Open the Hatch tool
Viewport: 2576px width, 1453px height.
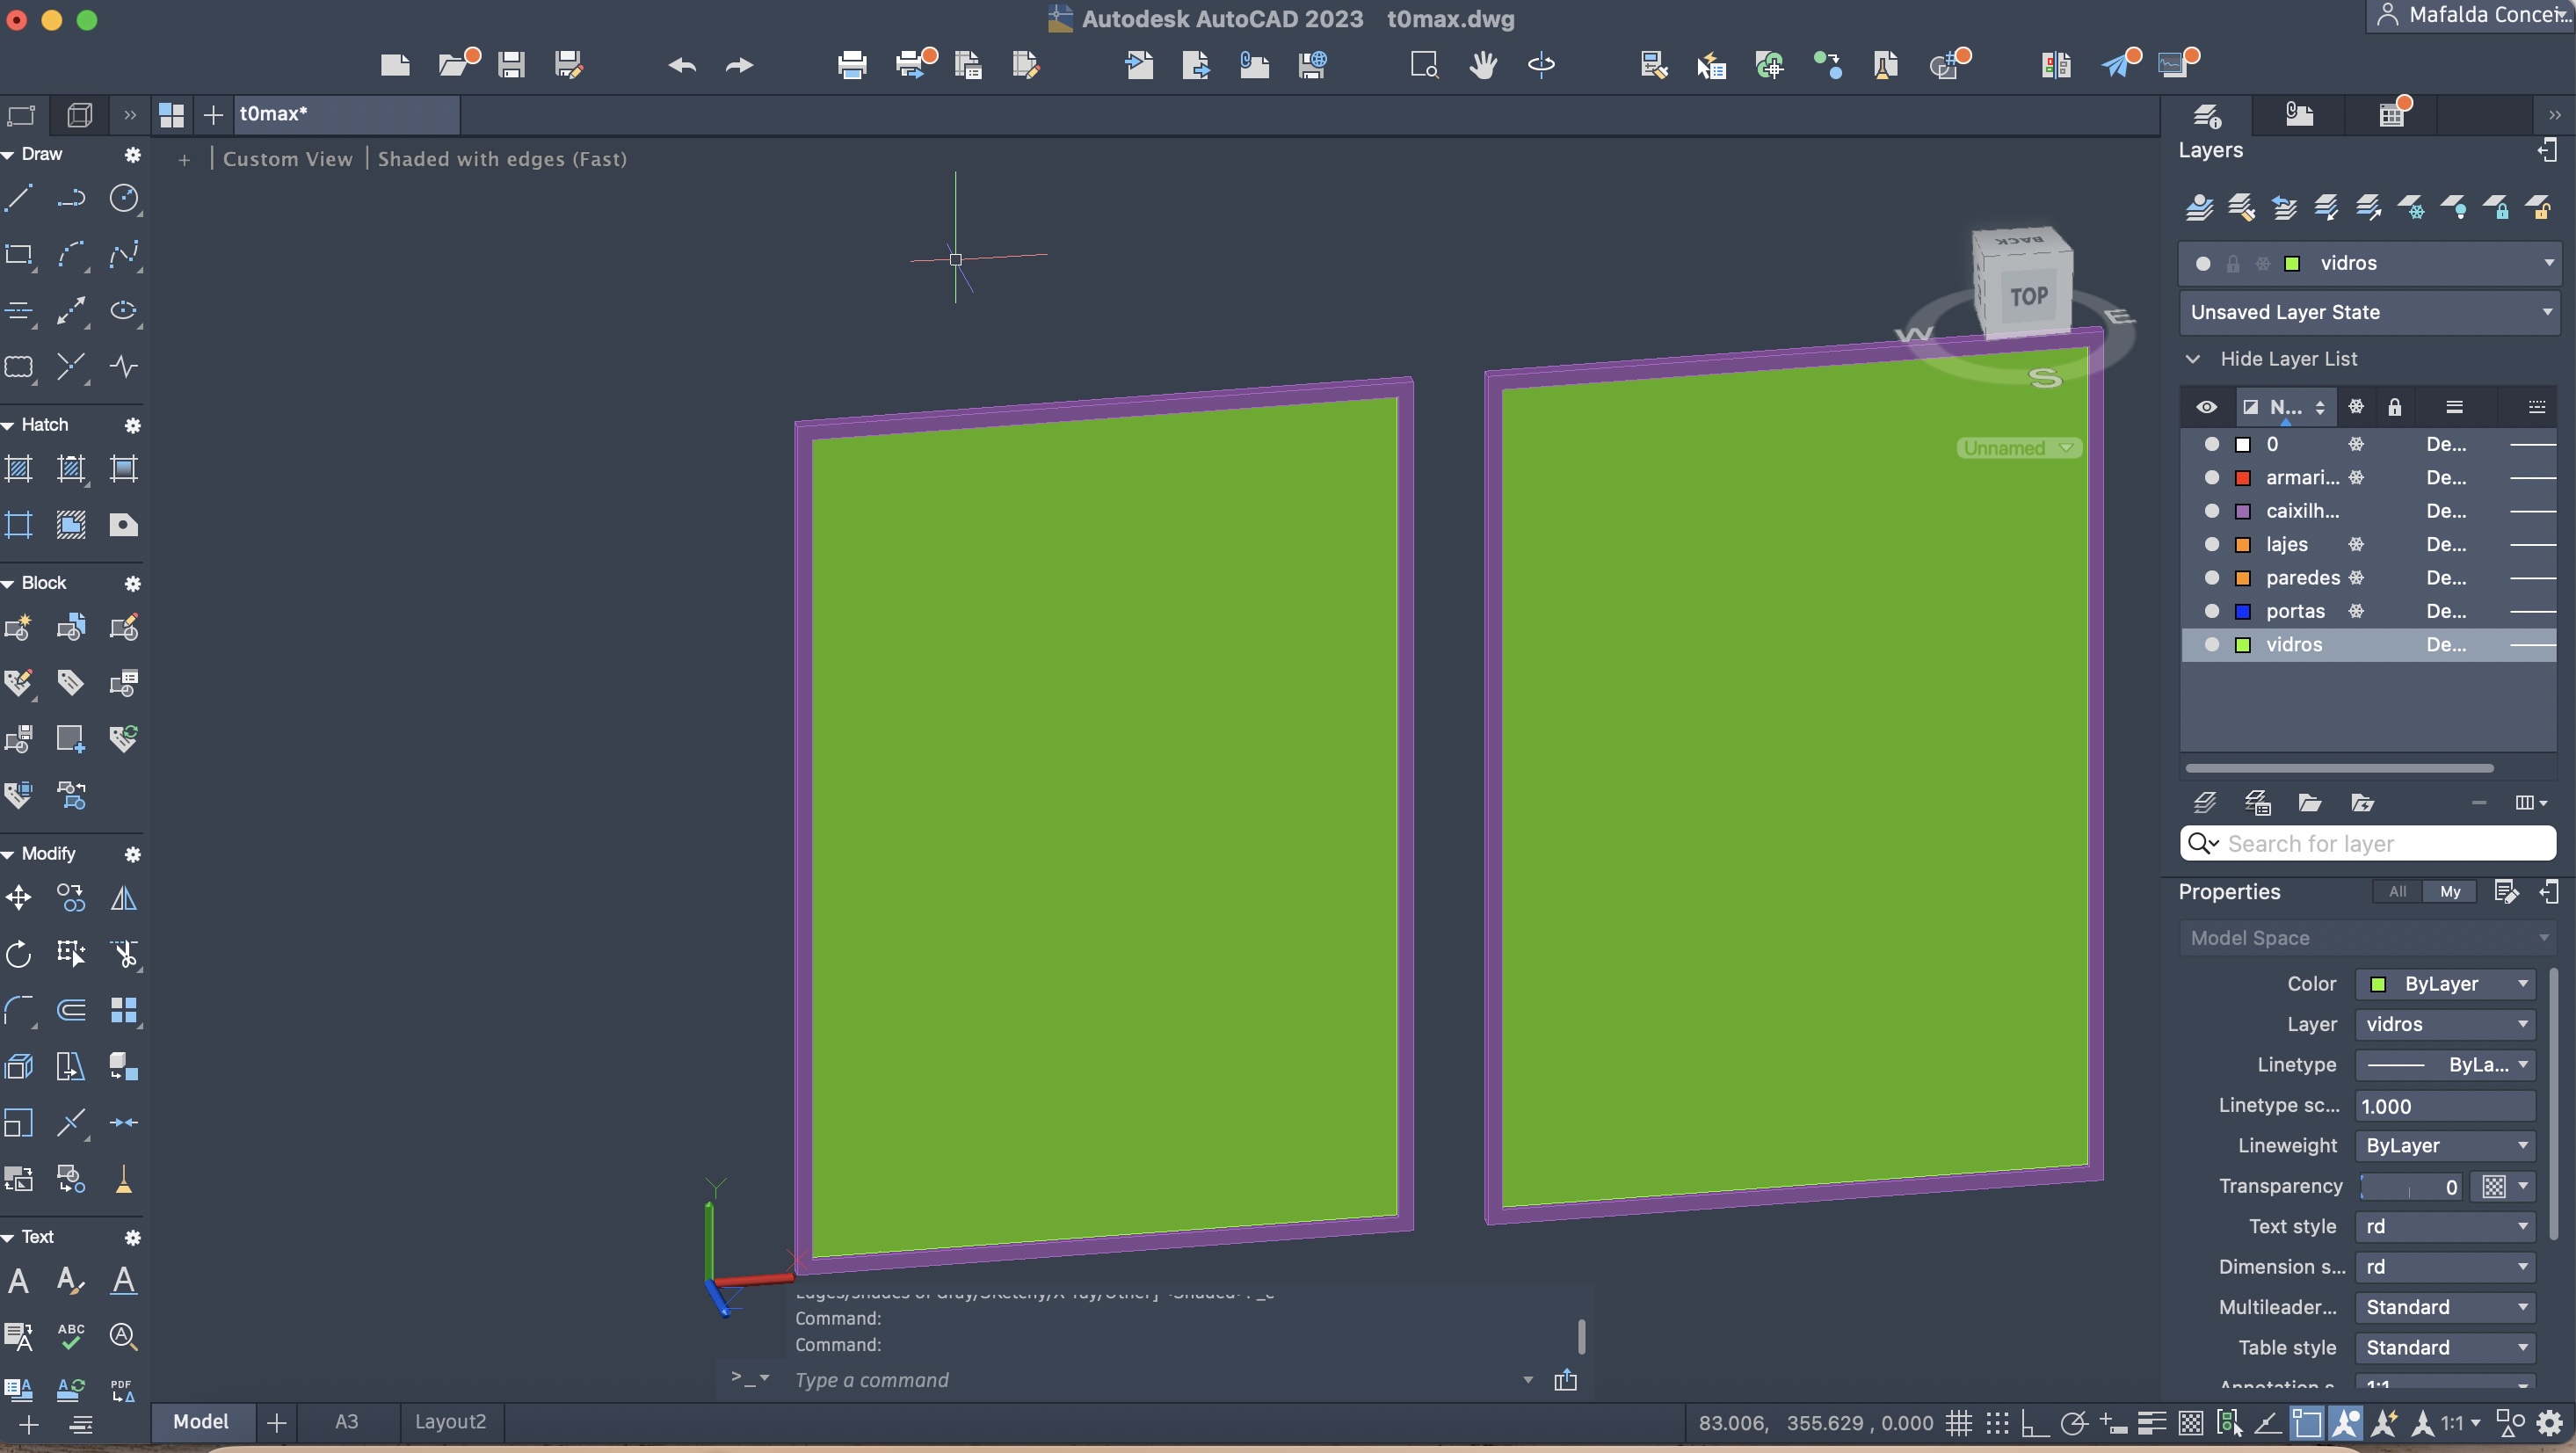tap(19, 468)
